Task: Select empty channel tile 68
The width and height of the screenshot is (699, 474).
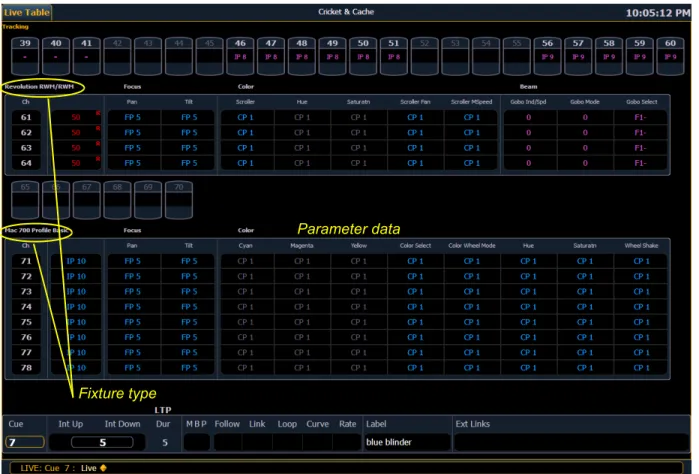Action: coord(117,200)
